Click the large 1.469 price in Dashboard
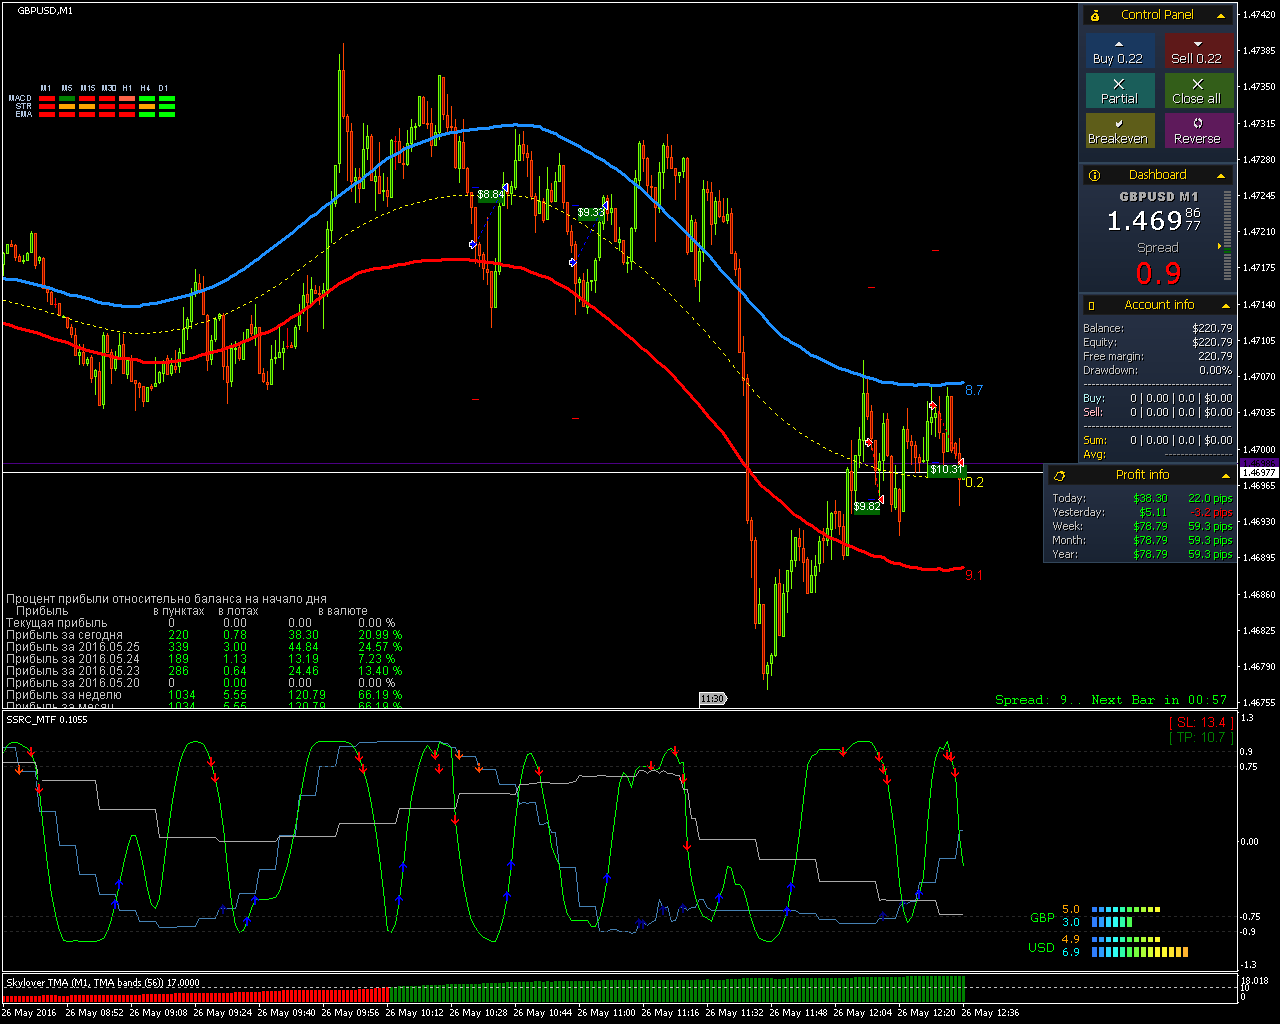Screen dimensions: 1280x1024 [1143, 221]
